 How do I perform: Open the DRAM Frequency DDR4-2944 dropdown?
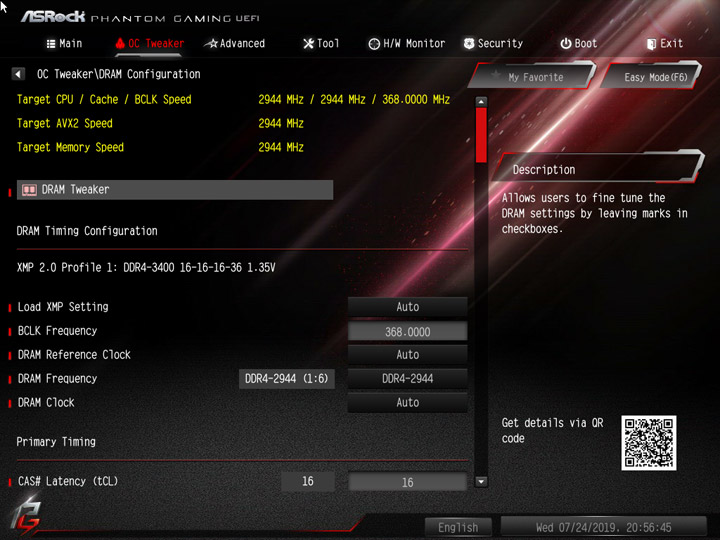[x=407, y=378]
